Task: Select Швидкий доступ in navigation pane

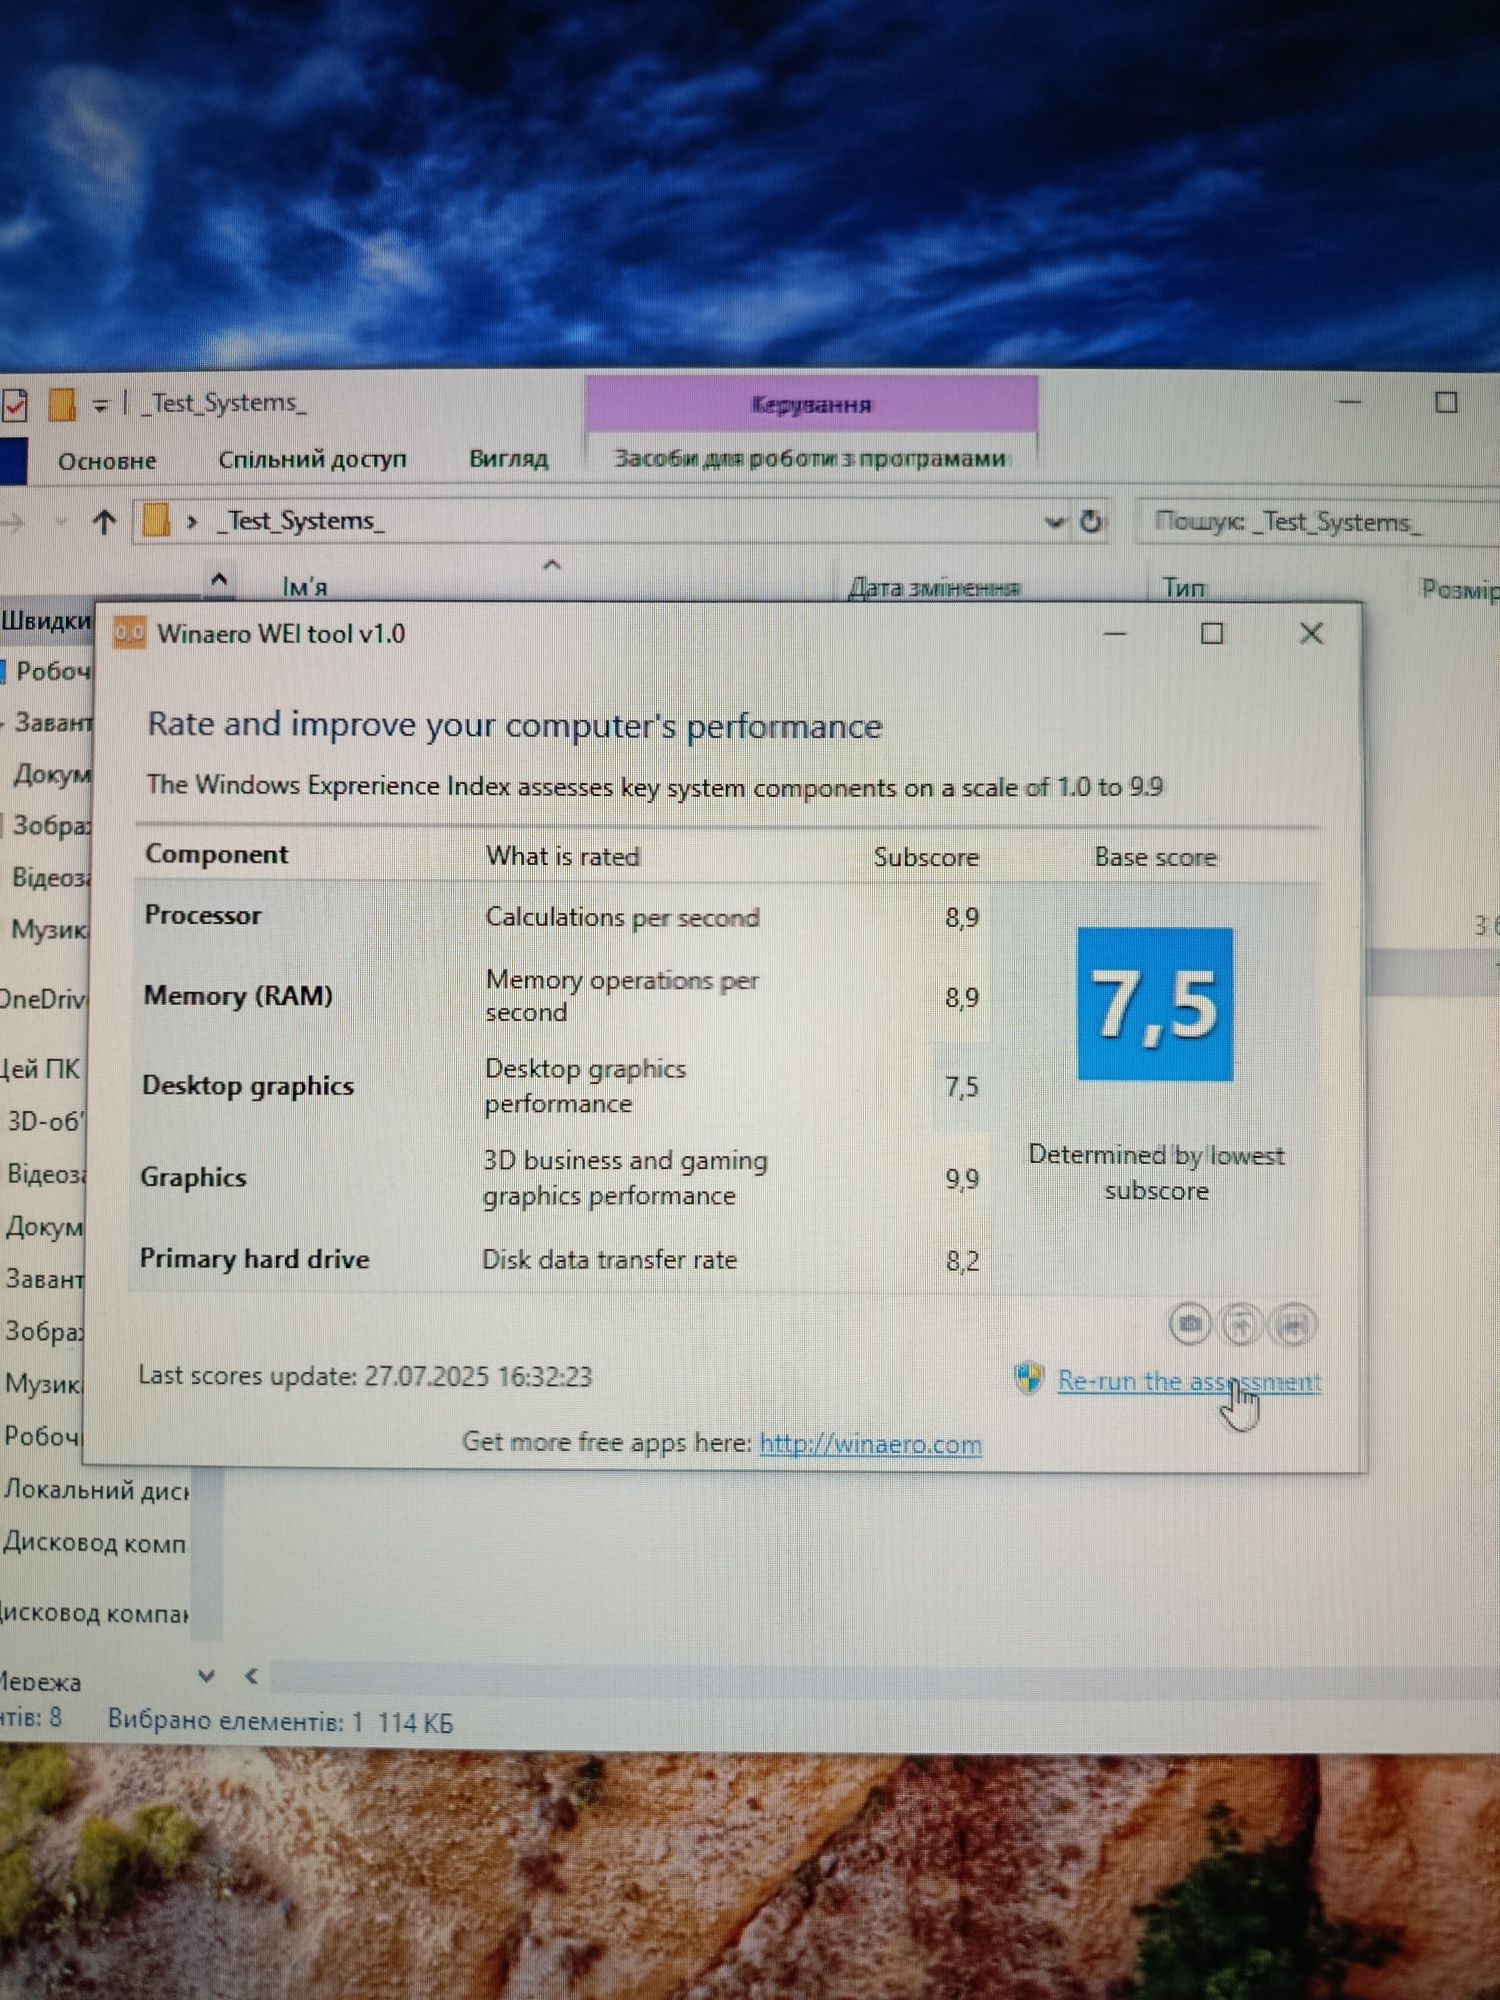Action: click(46, 621)
